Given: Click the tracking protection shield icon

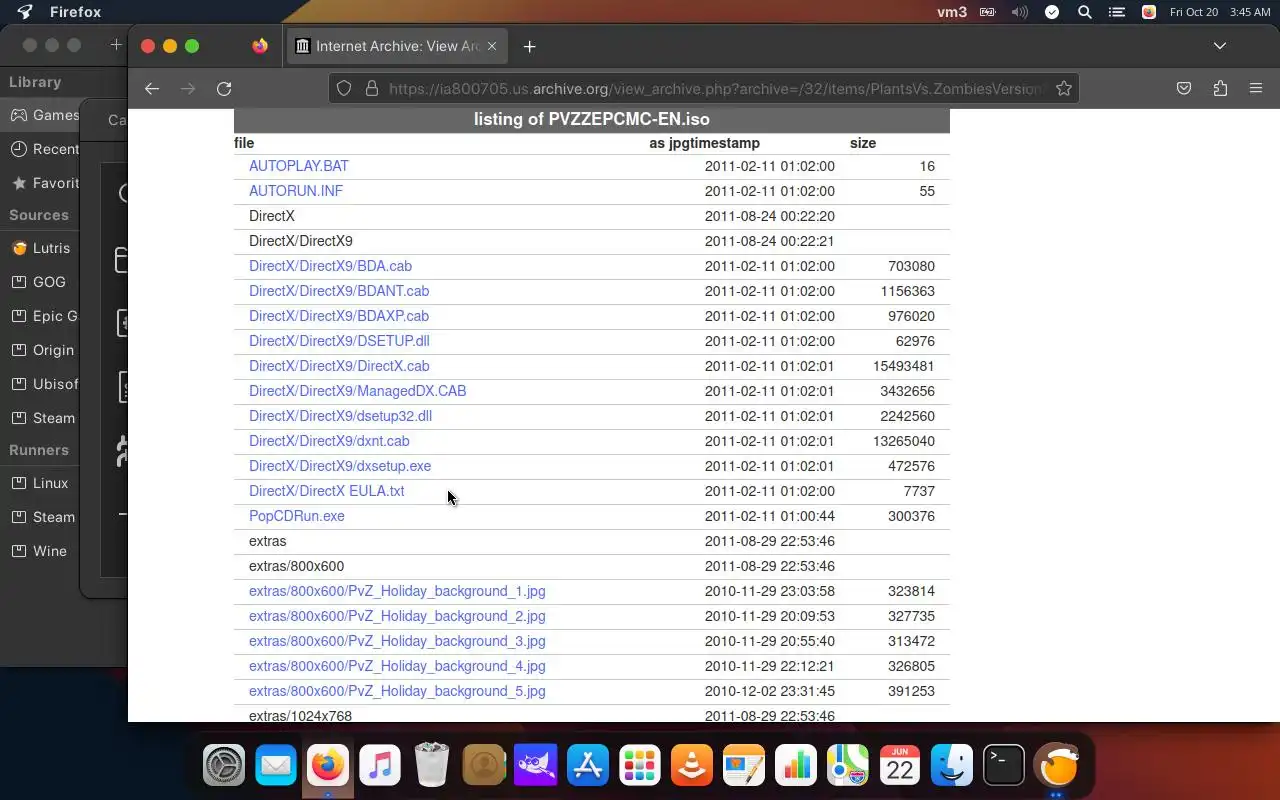Looking at the screenshot, I should coord(344,89).
